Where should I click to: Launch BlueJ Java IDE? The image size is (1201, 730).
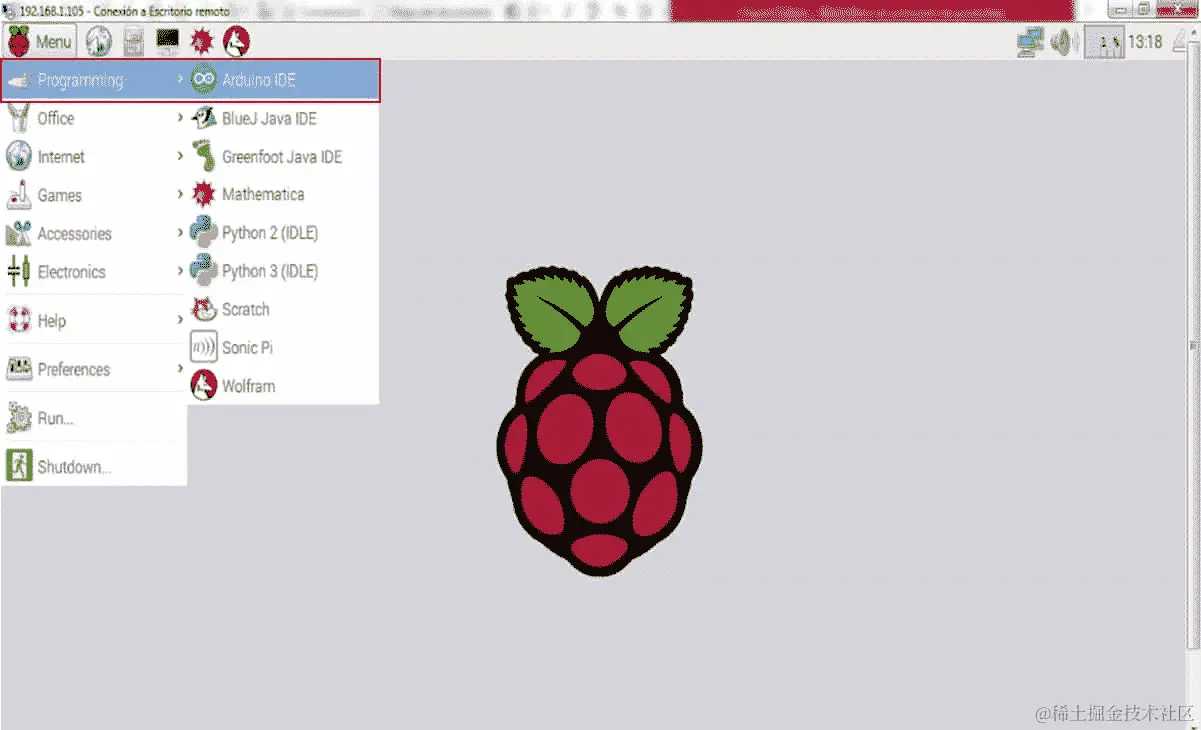click(283, 118)
